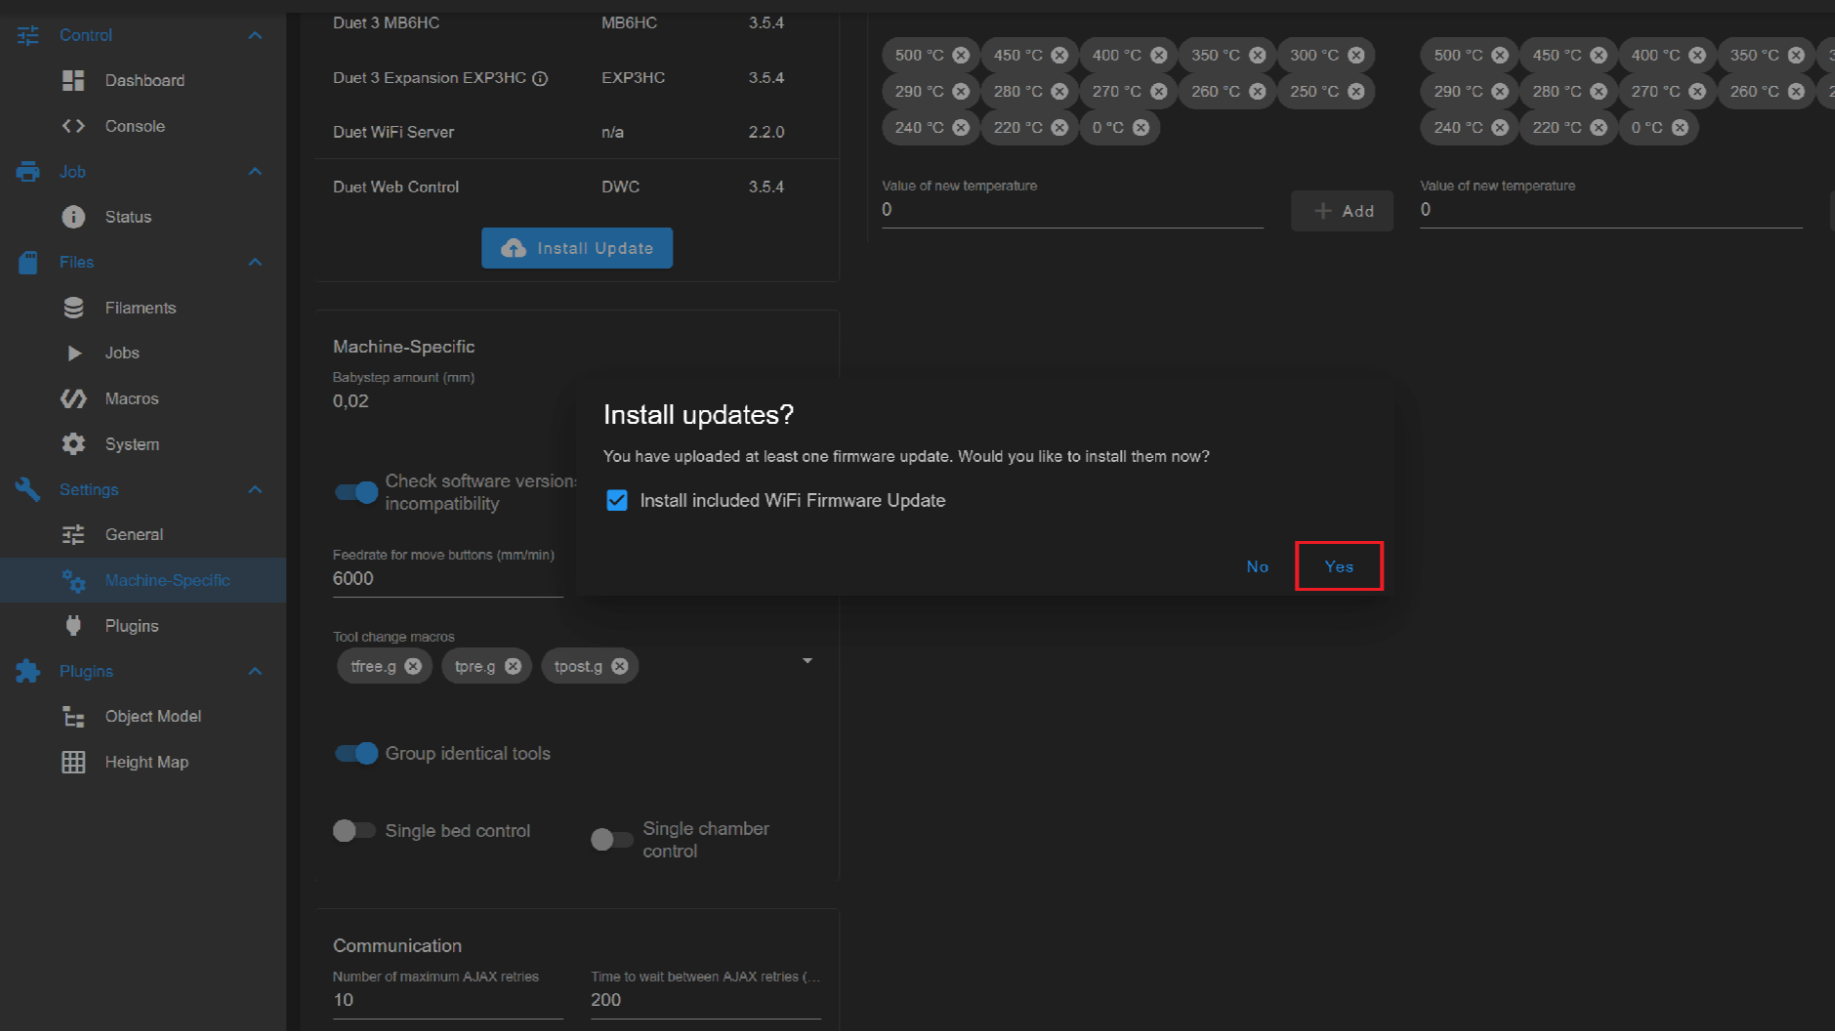The width and height of the screenshot is (1835, 1032).
Task: Remove 350 °C chip in first list
Action: pyautogui.click(x=1258, y=55)
